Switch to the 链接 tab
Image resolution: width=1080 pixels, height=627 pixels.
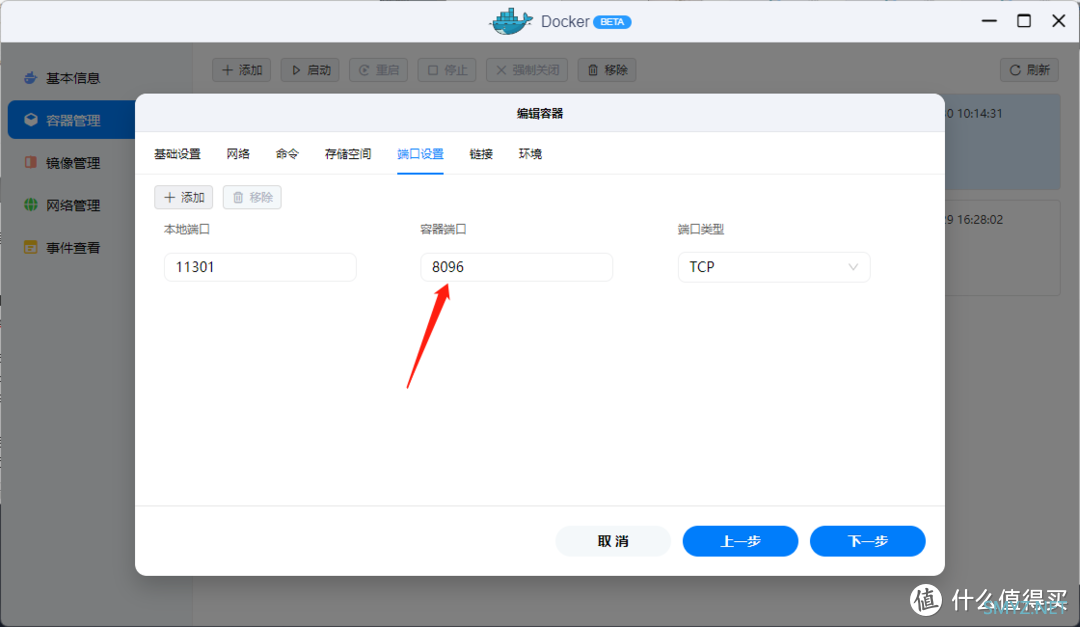point(481,154)
